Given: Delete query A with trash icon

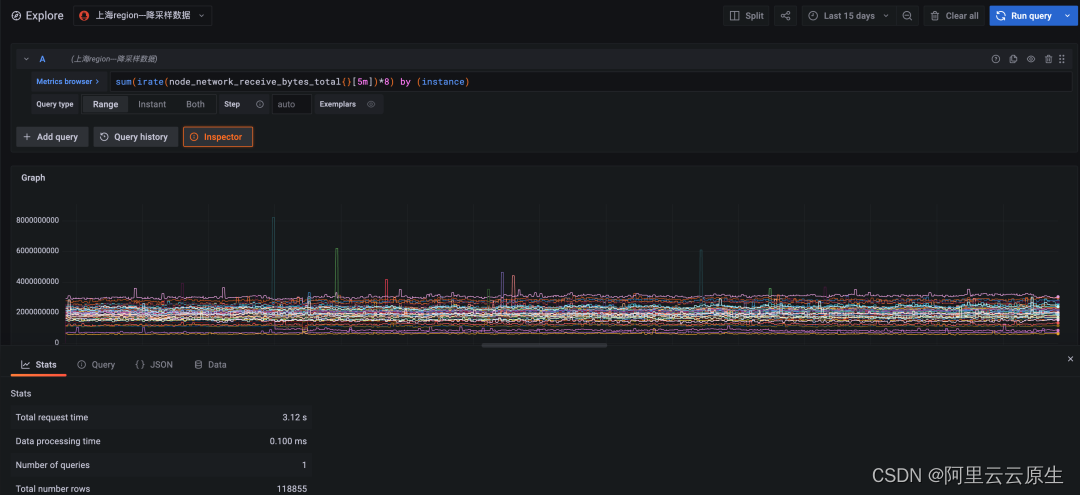Looking at the screenshot, I should point(1048,59).
